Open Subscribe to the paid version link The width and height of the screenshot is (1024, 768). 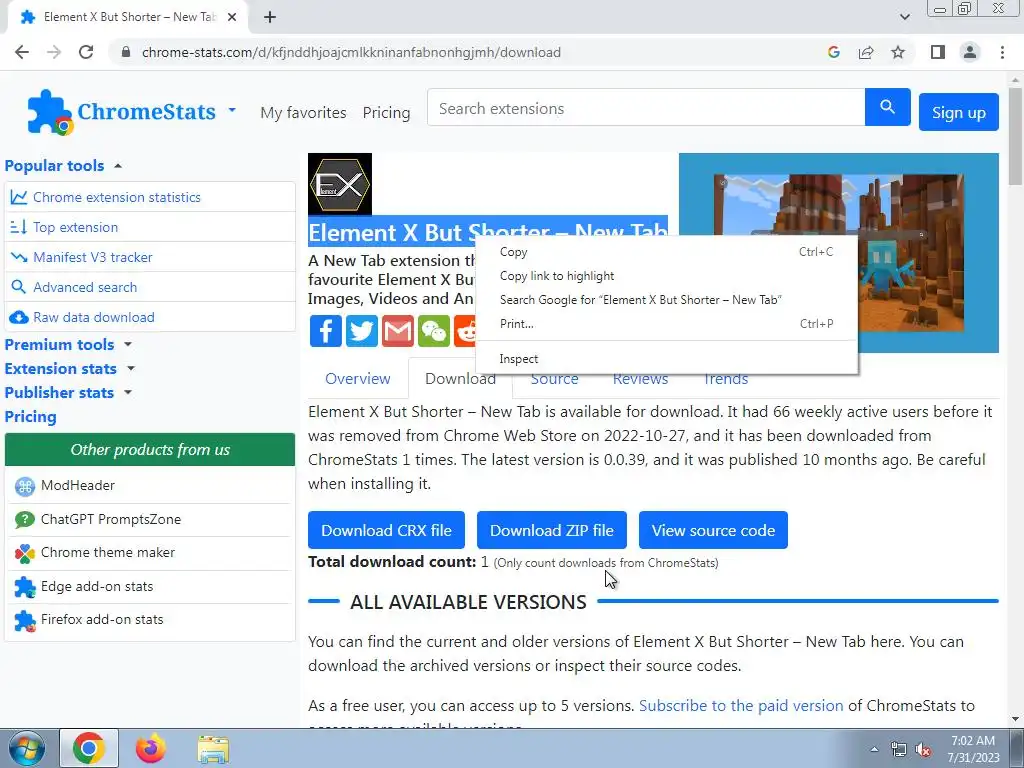tap(741, 706)
